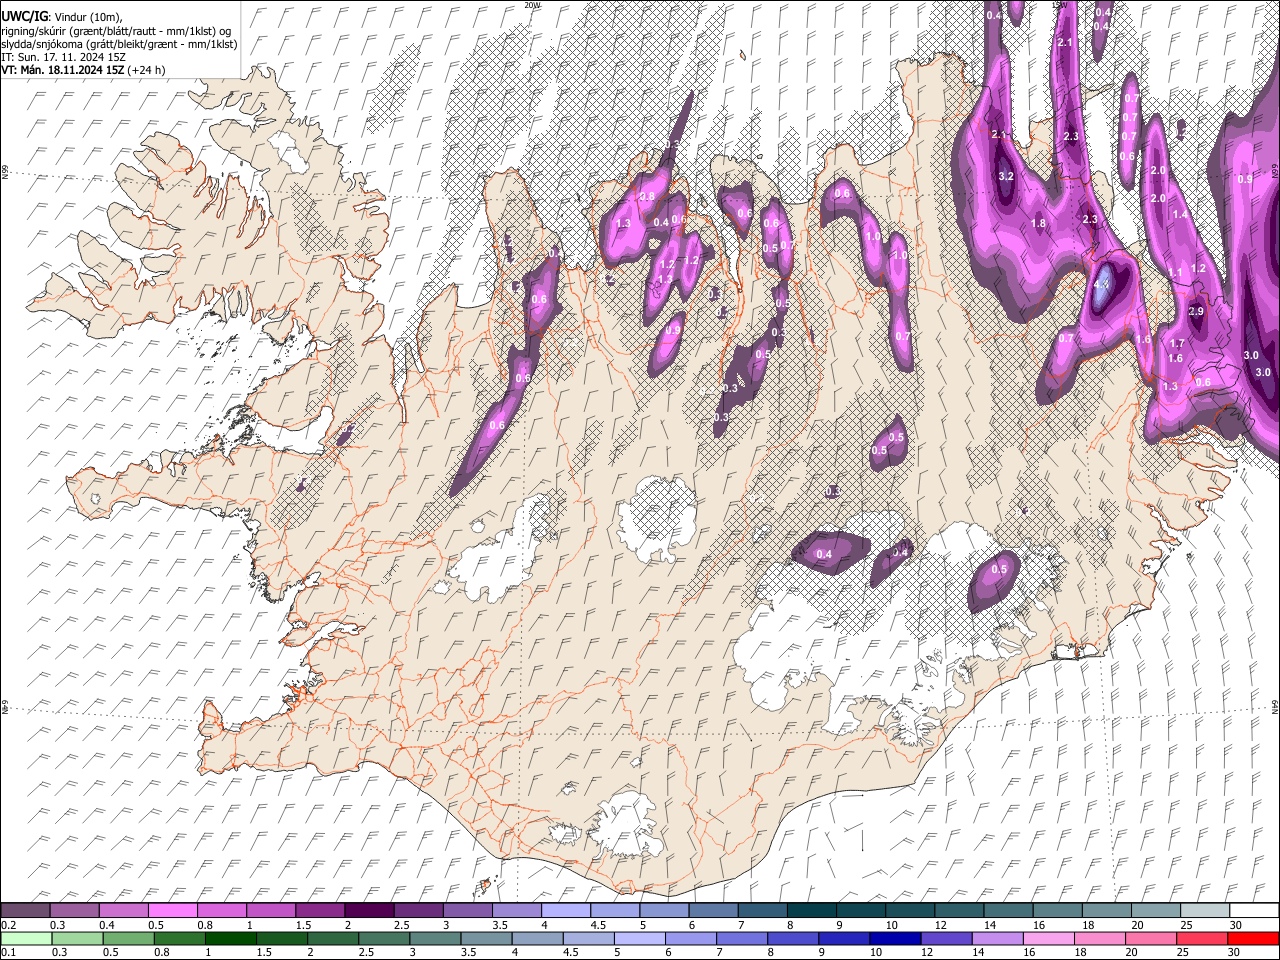Click the '0.2' label in top legend row
The height and width of the screenshot is (960, 1280).
point(9,924)
